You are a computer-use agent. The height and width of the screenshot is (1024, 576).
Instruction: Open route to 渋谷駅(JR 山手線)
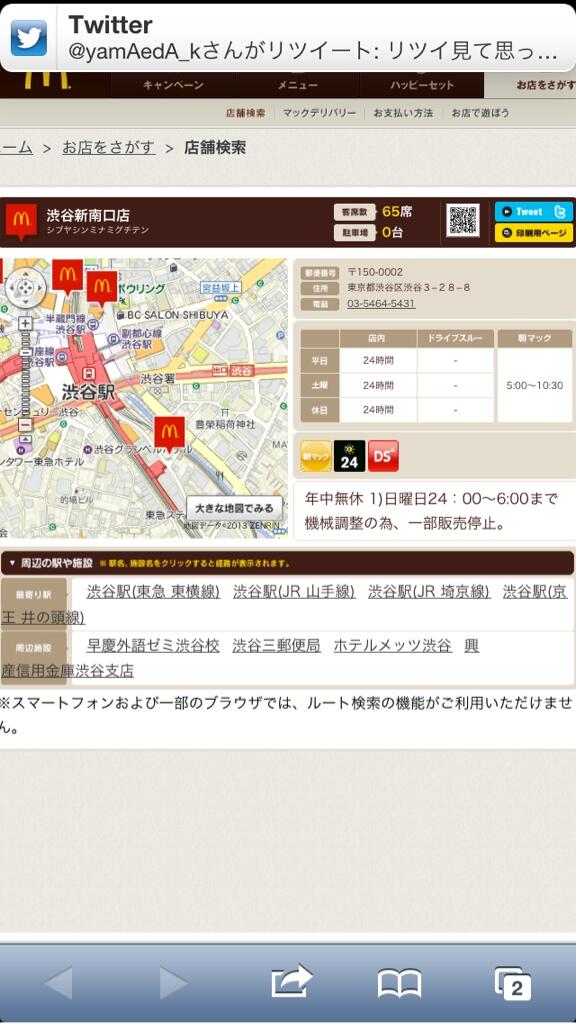click(294, 592)
